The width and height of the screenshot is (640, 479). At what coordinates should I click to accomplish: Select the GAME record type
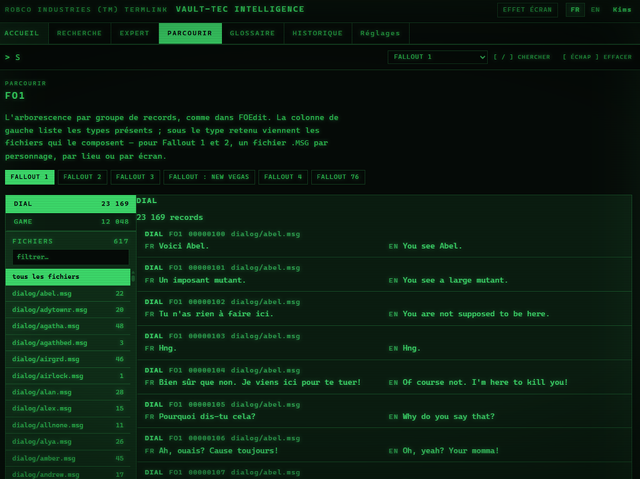(71, 222)
